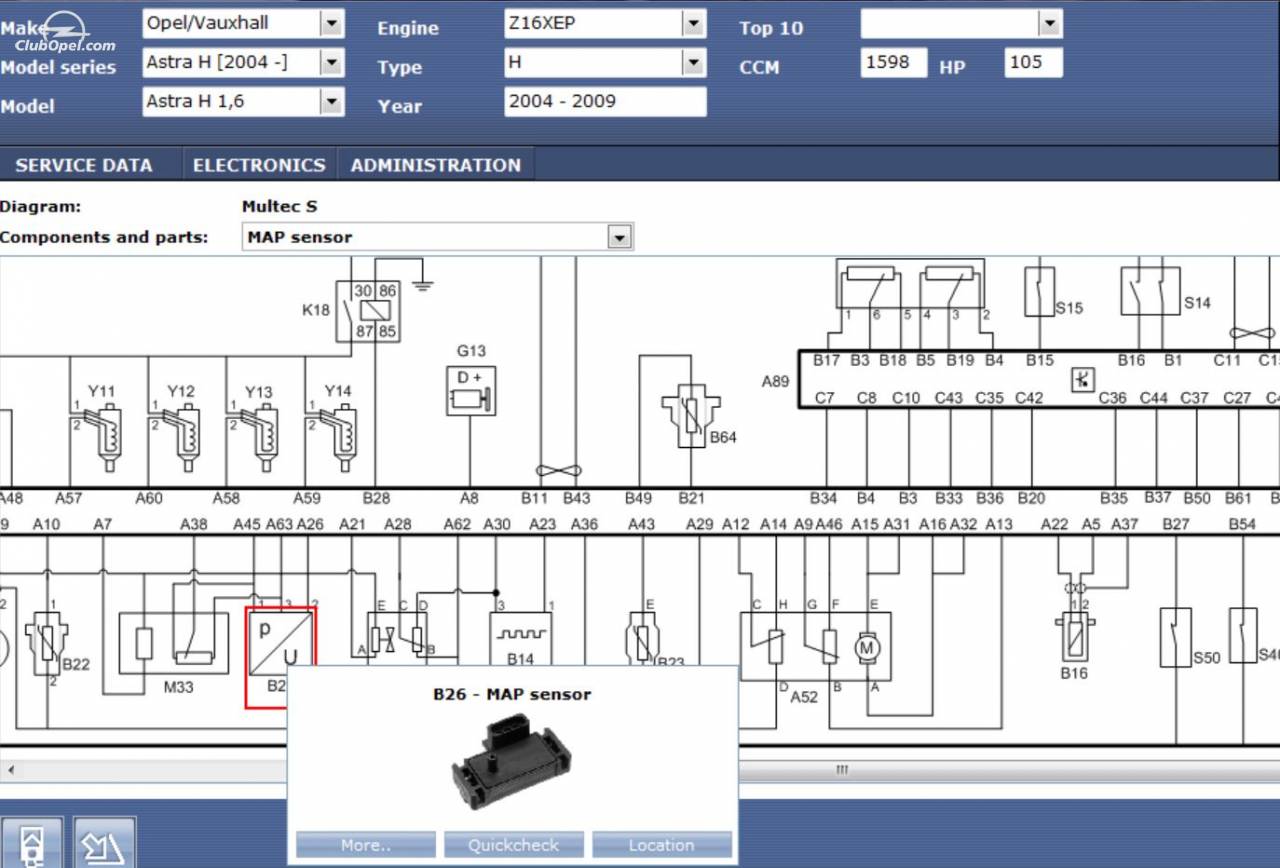
Task: Open the Model series dropdown
Action: pyautogui.click(x=332, y=62)
